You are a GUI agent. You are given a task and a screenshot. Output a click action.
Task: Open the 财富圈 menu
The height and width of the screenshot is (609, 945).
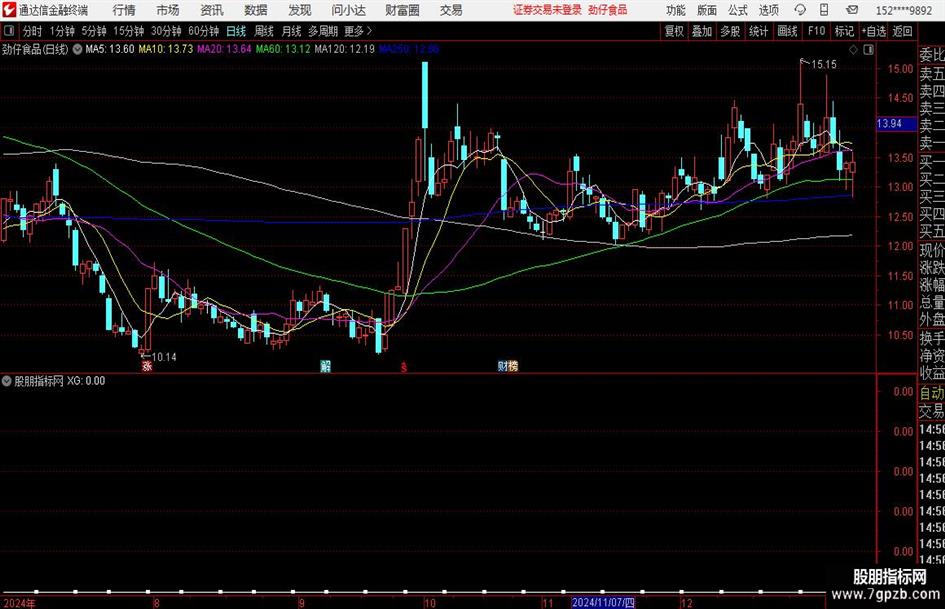(402, 10)
